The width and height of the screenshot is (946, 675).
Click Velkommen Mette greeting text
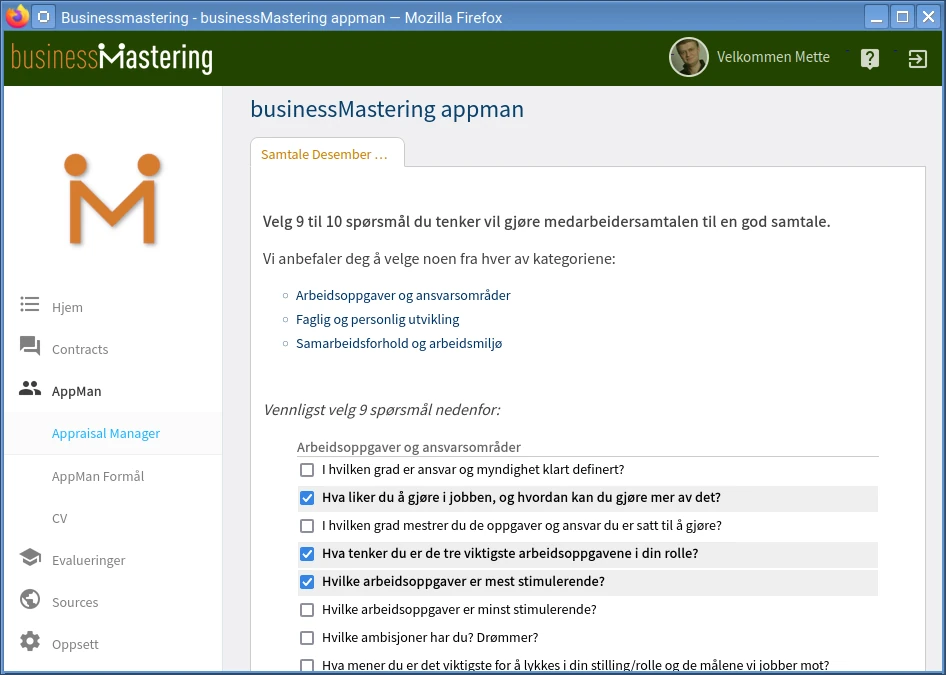click(773, 57)
